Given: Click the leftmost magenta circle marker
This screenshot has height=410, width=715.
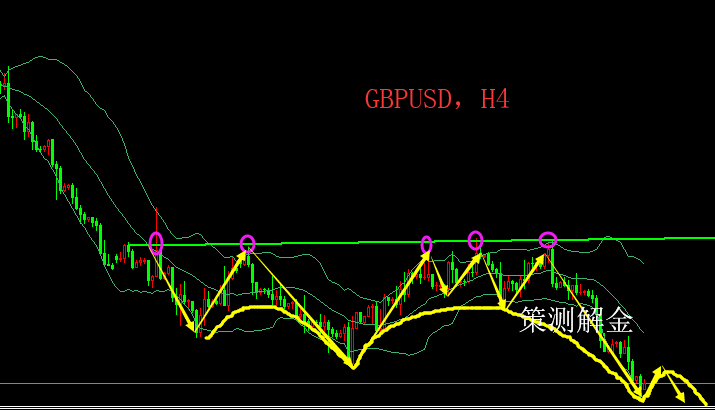Looking at the screenshot, I should pyautogui.click(x=156, y=242).
